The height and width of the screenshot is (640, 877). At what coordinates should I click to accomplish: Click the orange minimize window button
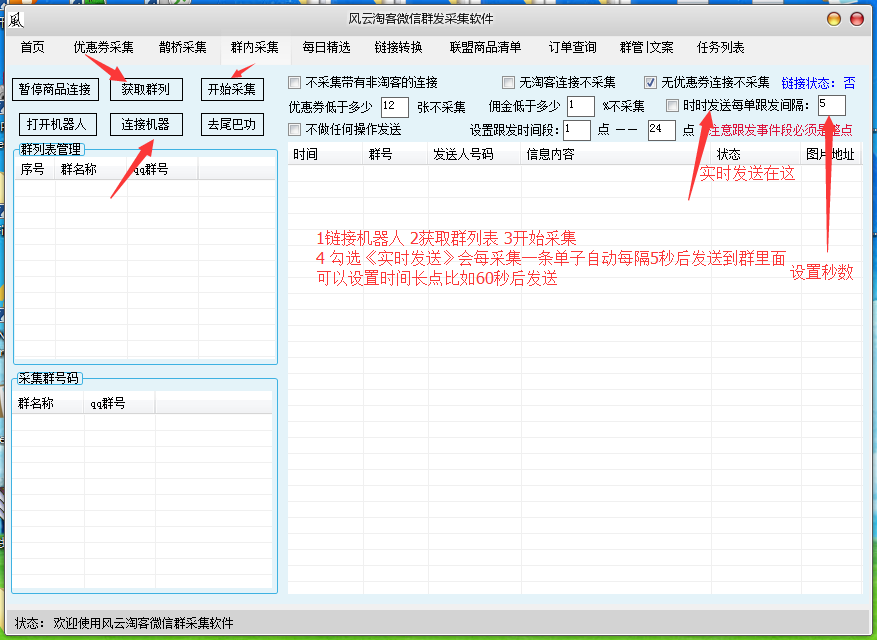833,19
